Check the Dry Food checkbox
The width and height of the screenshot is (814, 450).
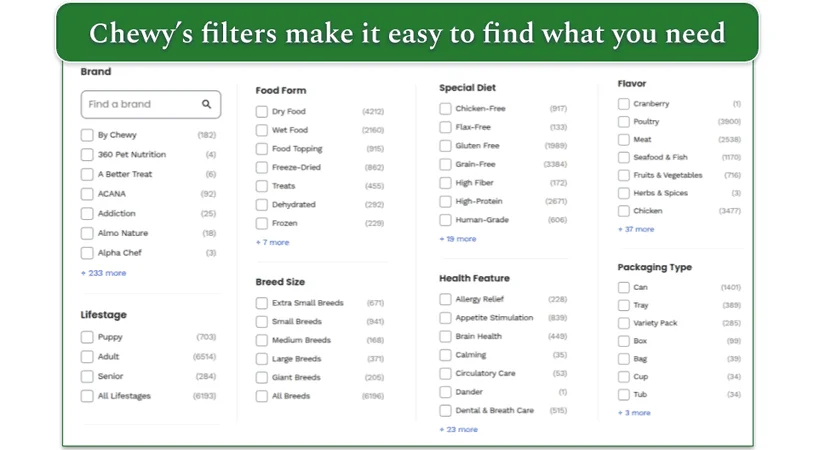(262, 112)
